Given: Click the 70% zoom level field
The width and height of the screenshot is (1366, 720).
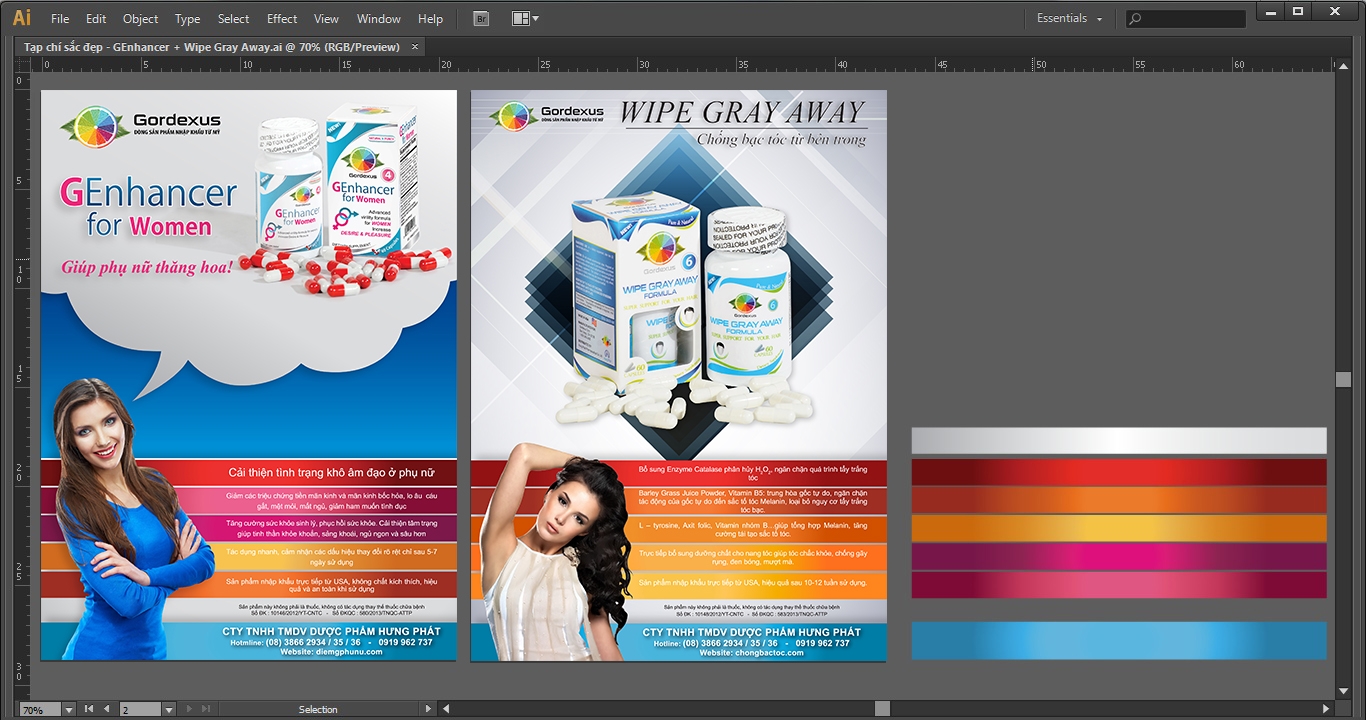Looking at the screenshot, I should click(40, 710).
